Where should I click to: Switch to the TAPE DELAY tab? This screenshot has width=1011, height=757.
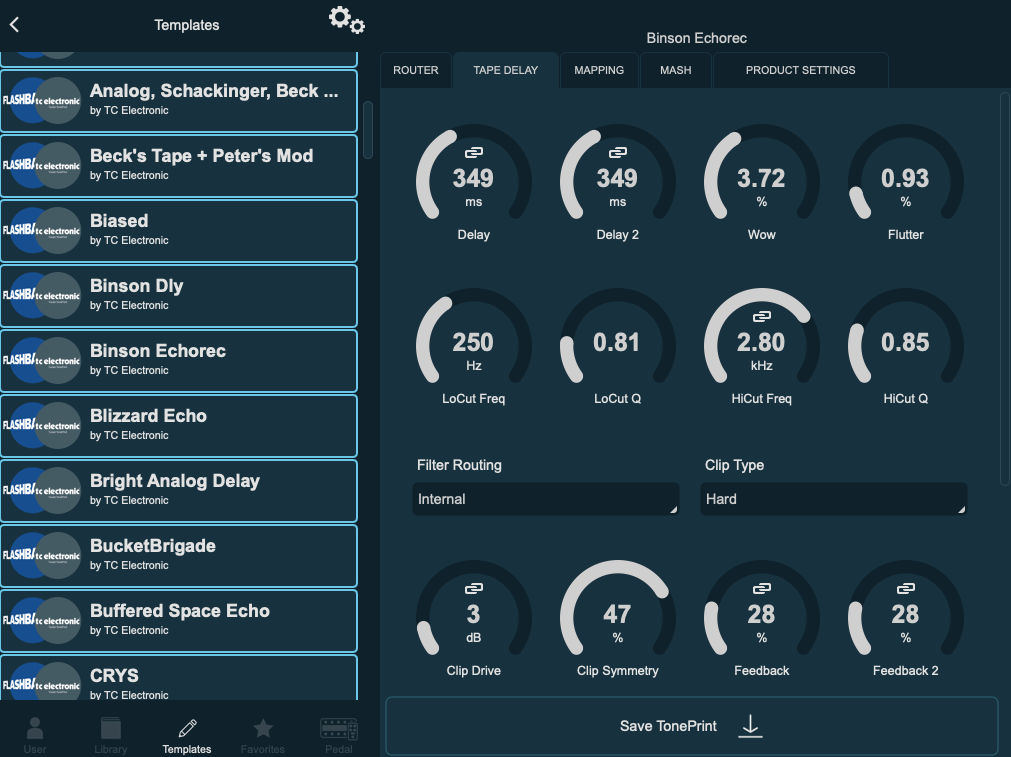[x=506, y=70]
